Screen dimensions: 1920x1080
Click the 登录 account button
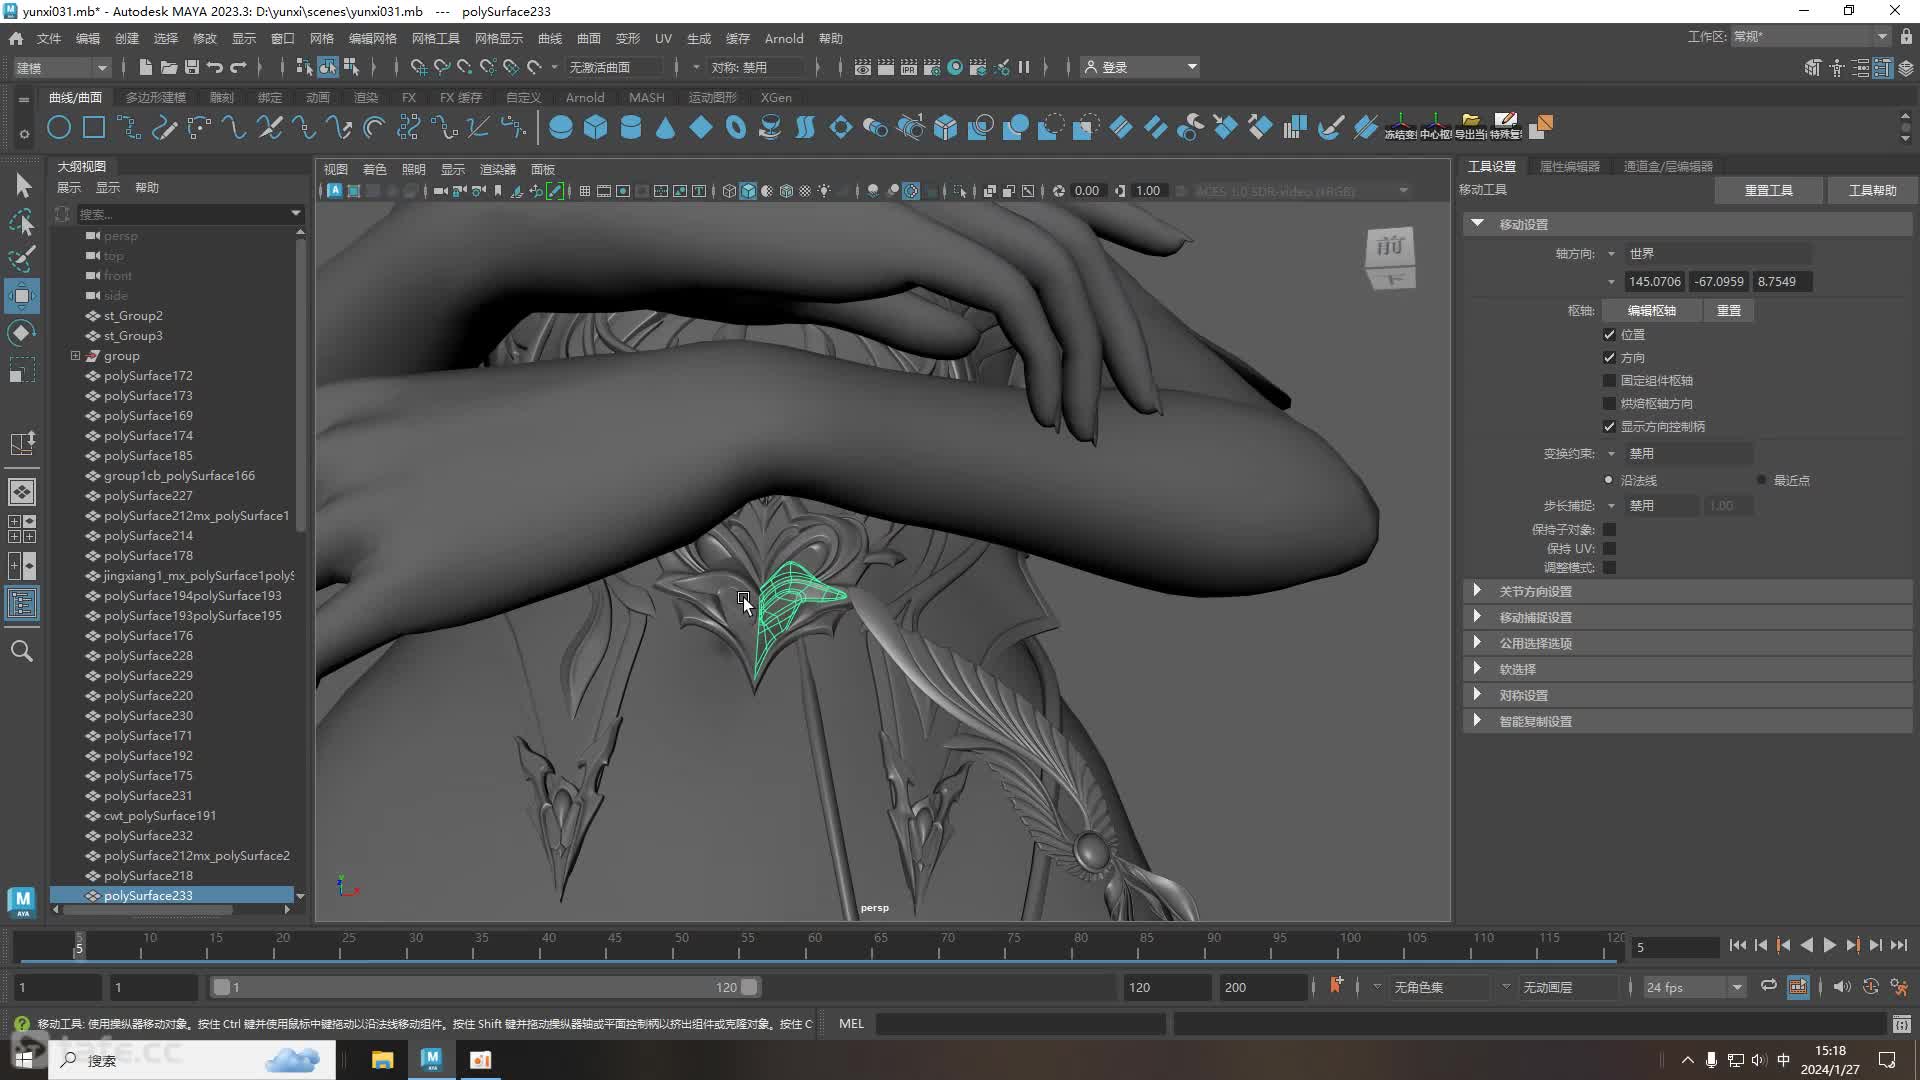tap(1141, 67)
